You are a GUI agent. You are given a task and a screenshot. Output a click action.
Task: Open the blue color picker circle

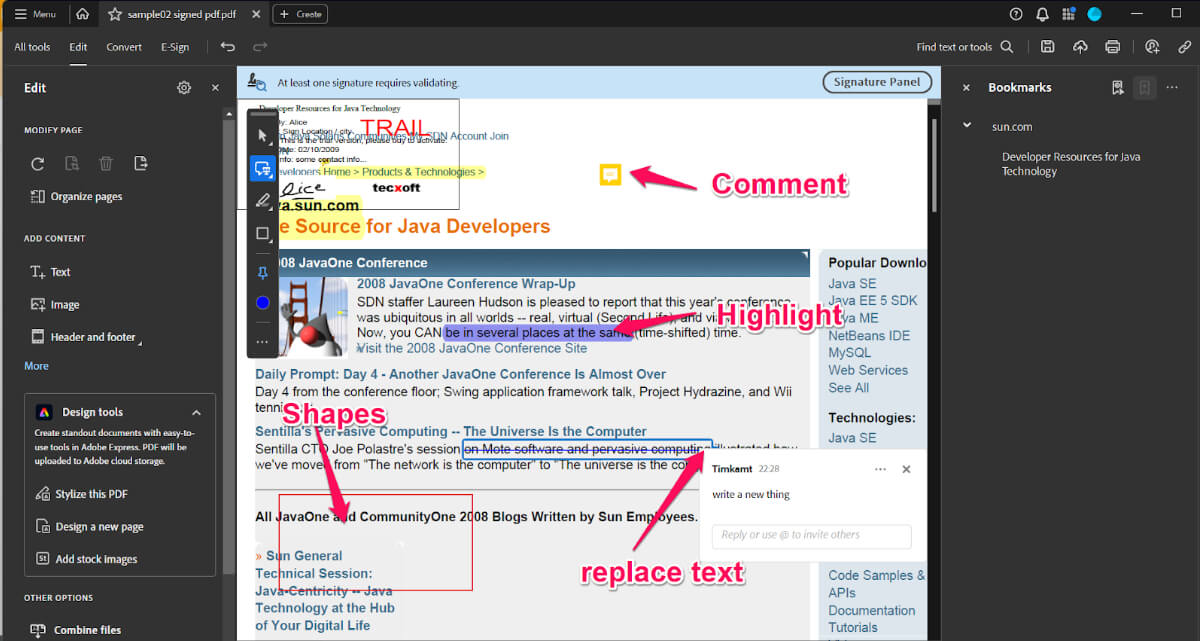point(263,303)
